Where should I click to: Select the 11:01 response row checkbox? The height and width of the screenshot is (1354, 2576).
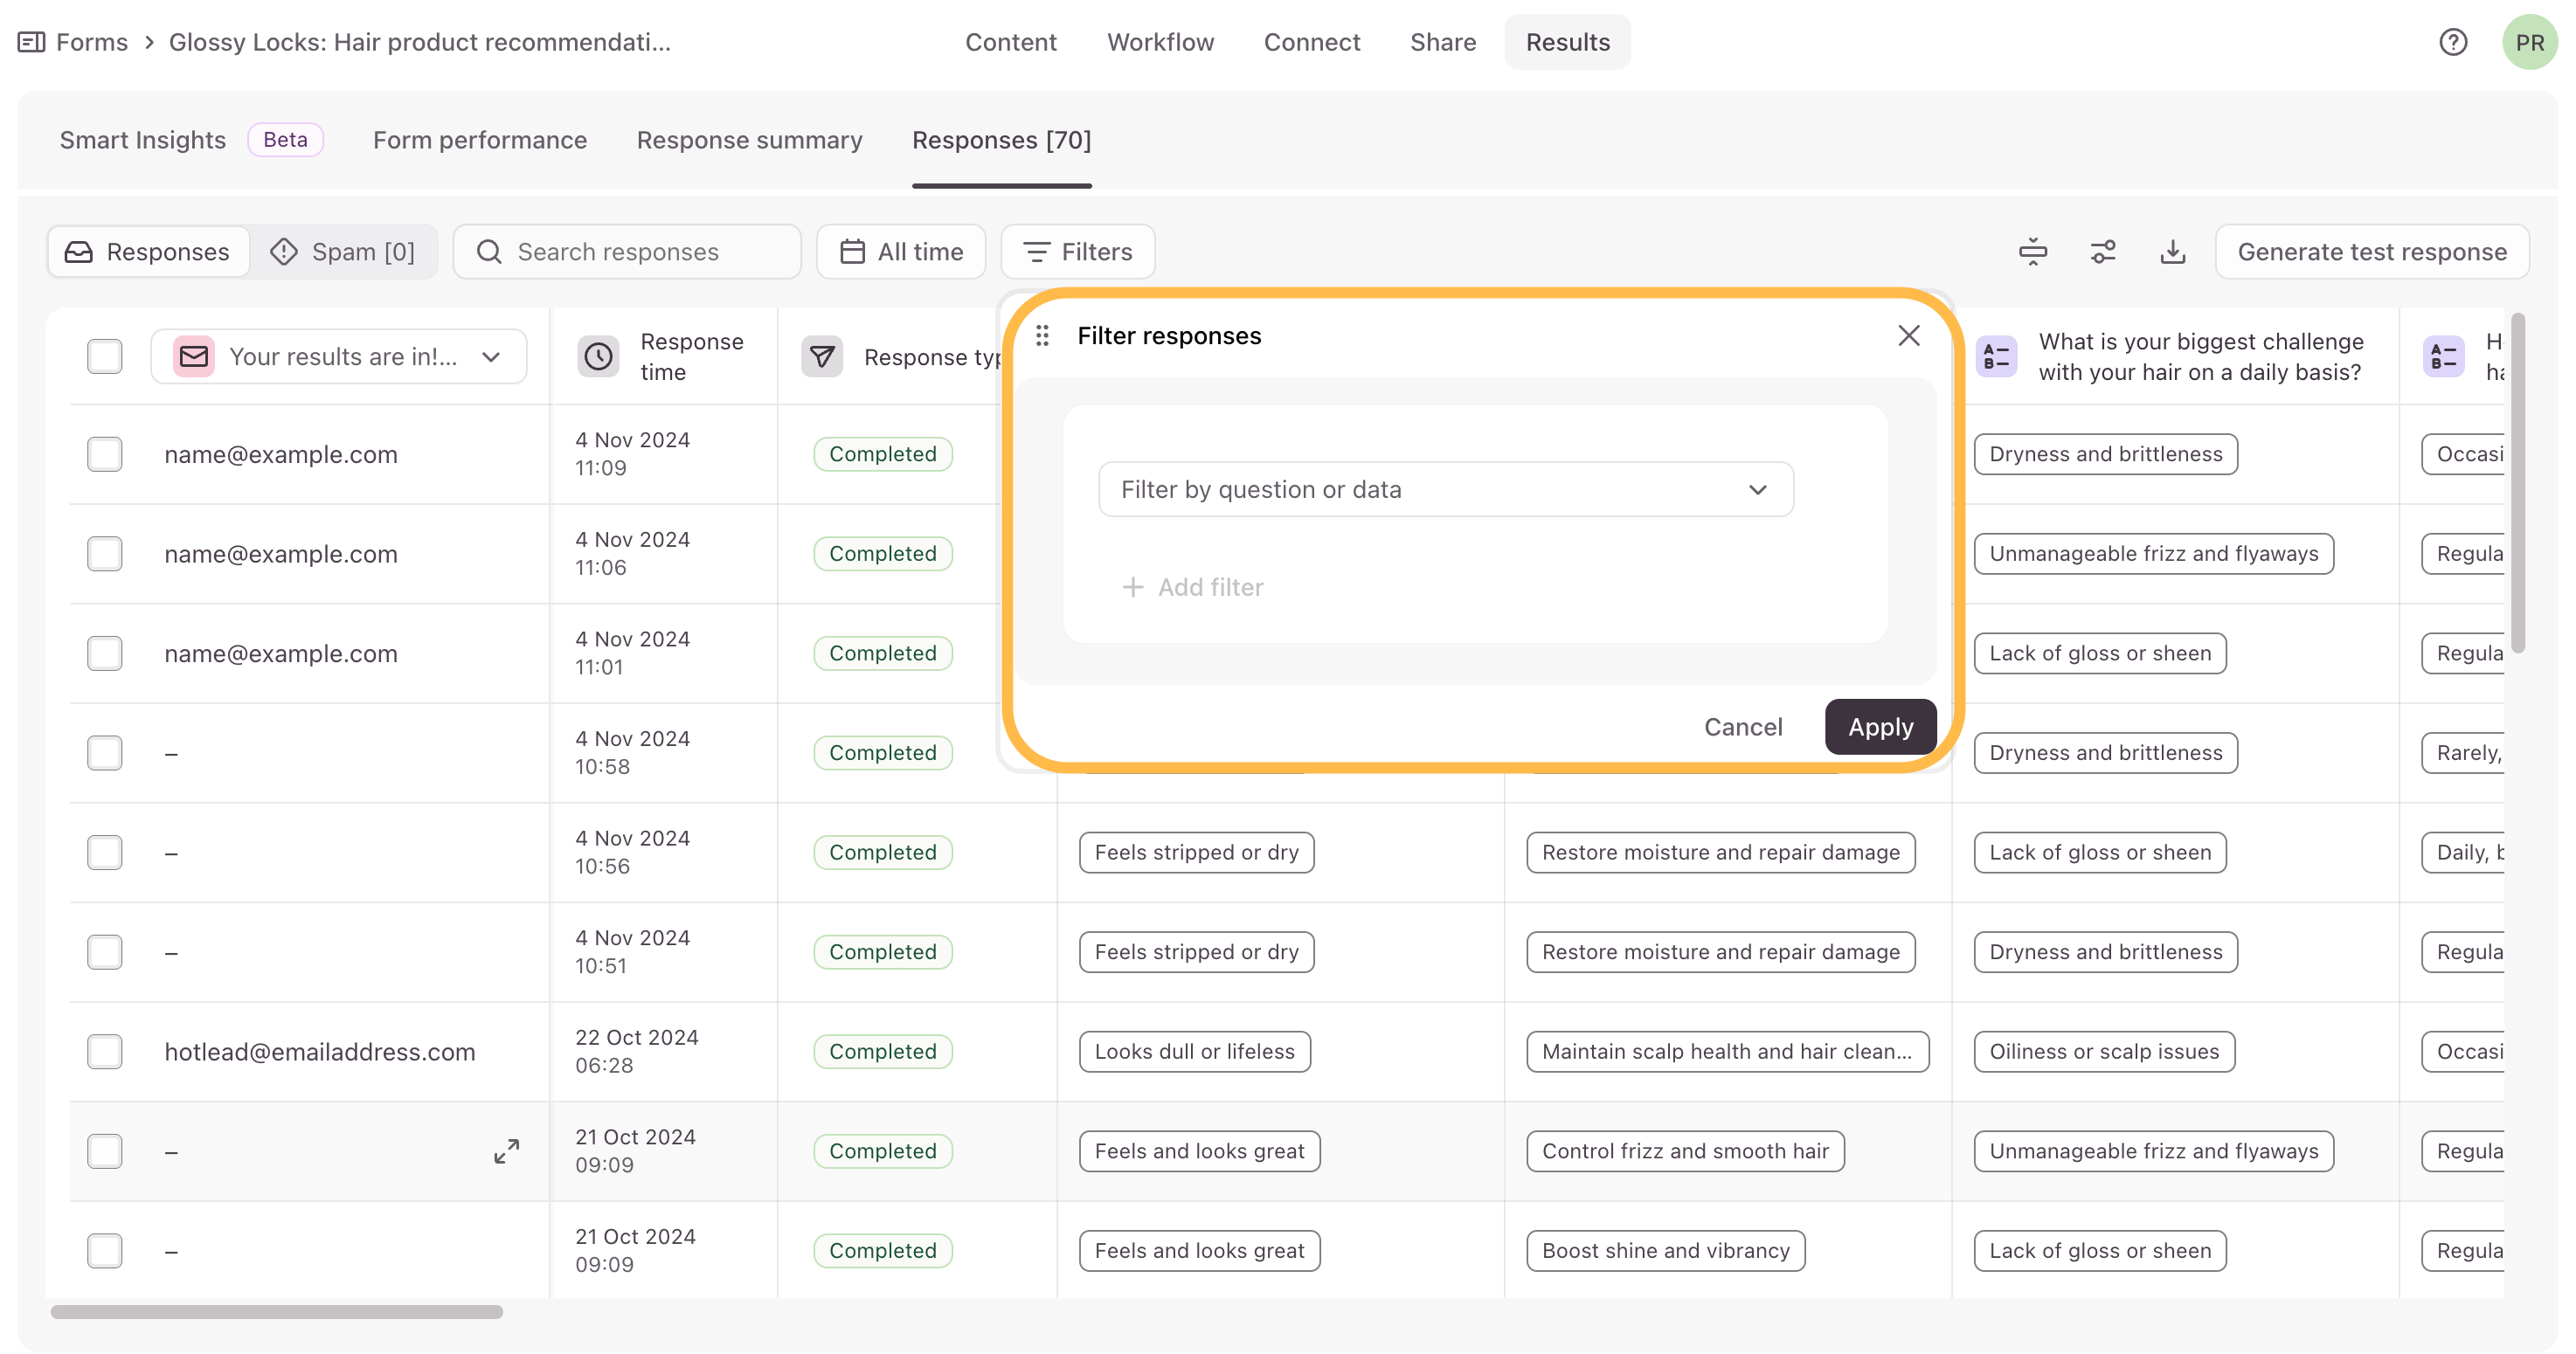pos(104,654)
